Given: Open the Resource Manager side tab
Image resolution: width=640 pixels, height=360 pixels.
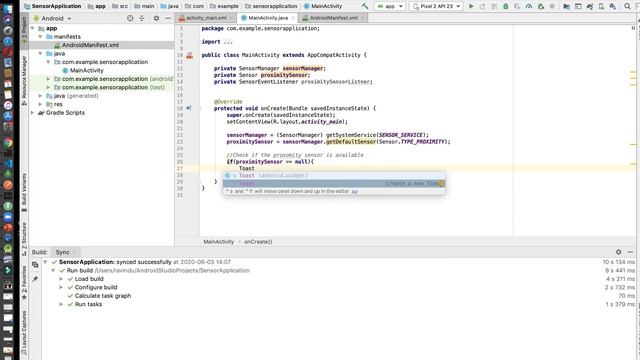Looking at the screenshot, I should 24,80.
